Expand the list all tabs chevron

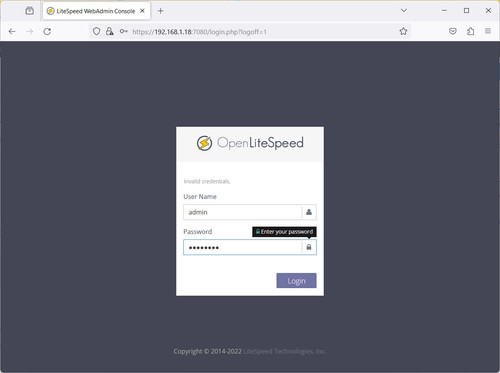pos(404,11)
